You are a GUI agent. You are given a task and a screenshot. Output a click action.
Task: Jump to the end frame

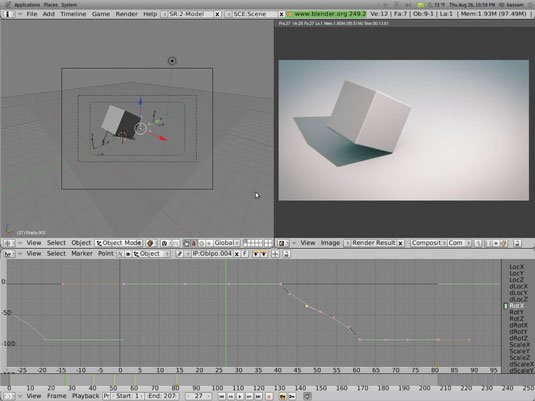pos(259,397)
